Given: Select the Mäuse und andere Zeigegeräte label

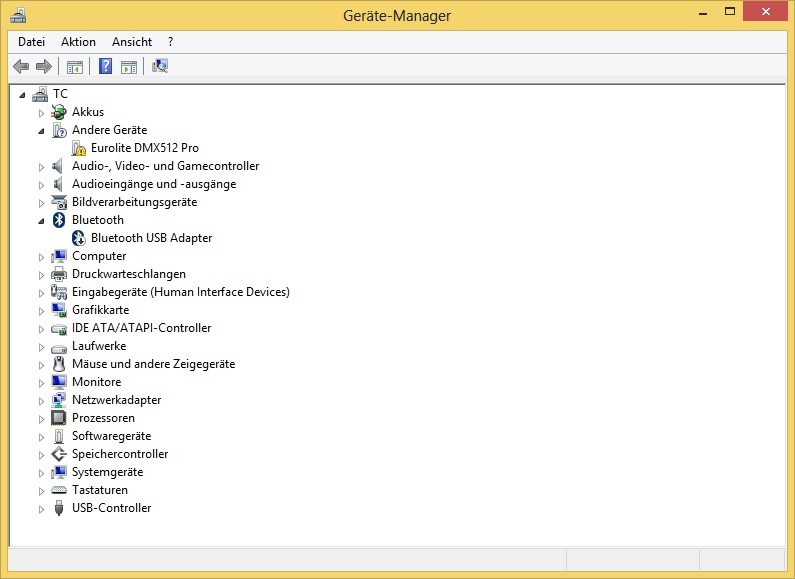Looking at the screenshot, I should [x=154, y=364].
